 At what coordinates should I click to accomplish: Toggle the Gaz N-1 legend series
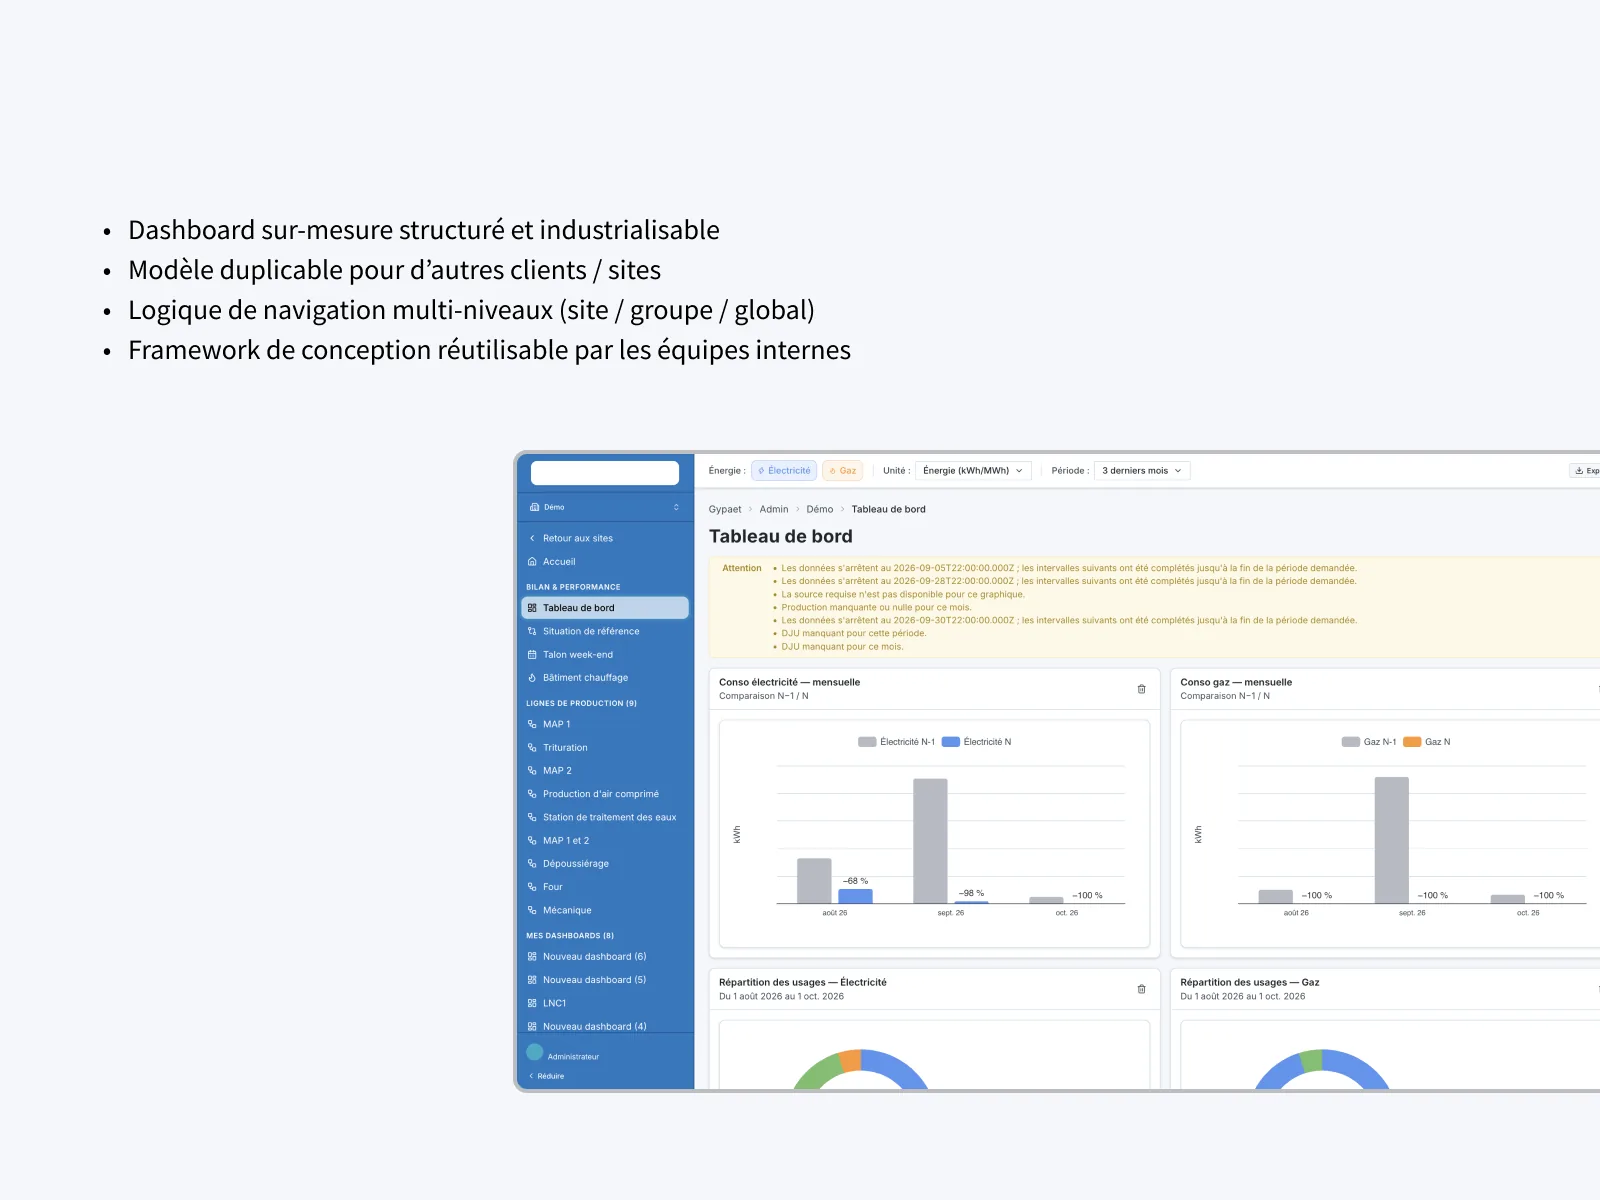(x=1369, y=742)
